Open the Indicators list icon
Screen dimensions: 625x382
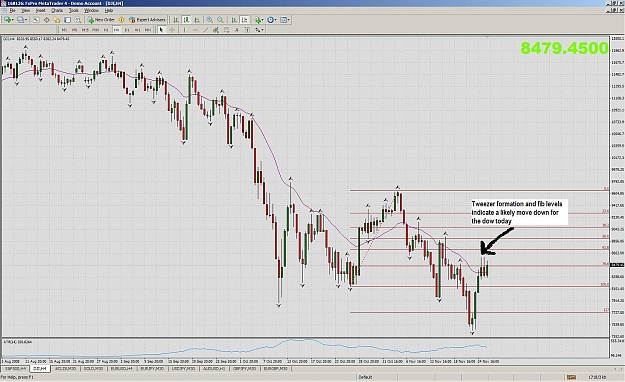coord(258,20)
